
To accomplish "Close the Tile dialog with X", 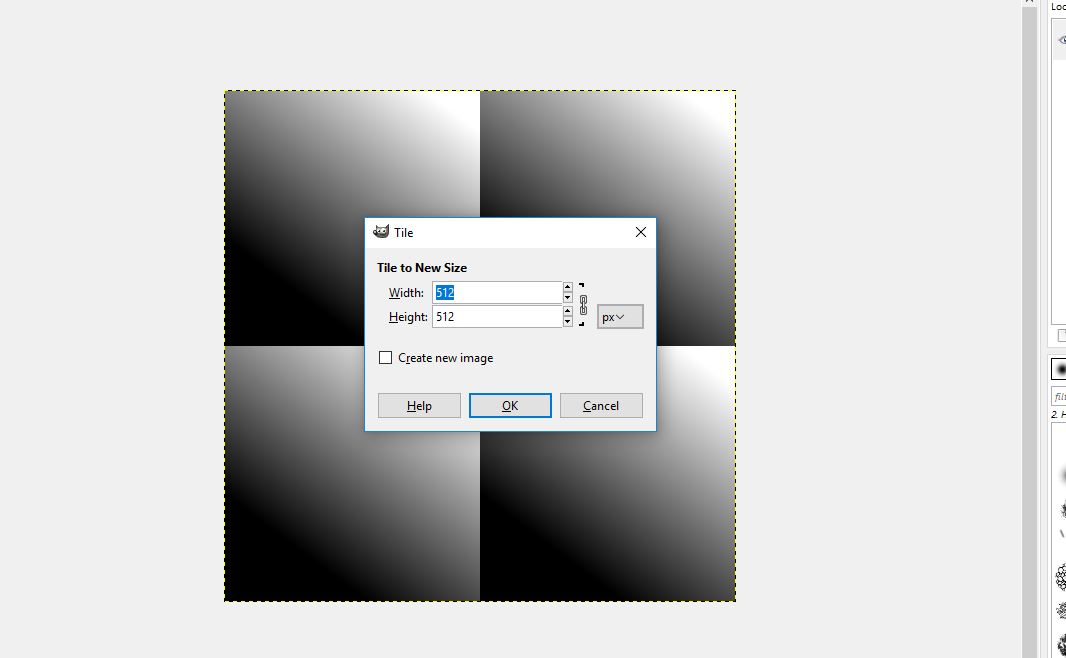I will click(640, 232).
